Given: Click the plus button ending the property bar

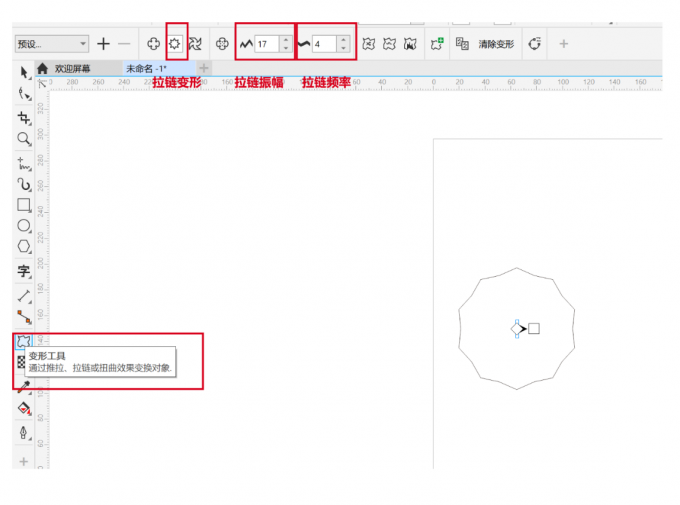Looking at the screenshot, I should 563,44.
